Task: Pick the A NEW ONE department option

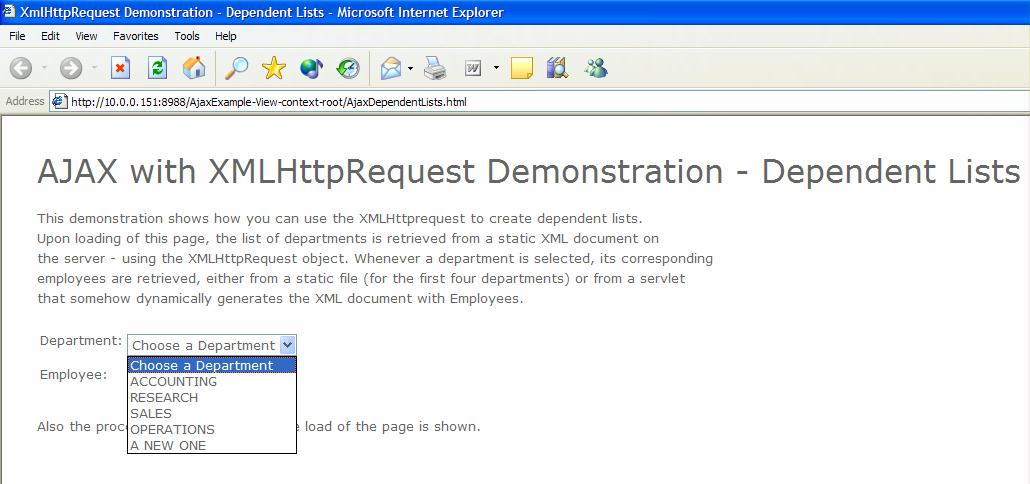Action: pyautogui.click(x=168, y=446)
